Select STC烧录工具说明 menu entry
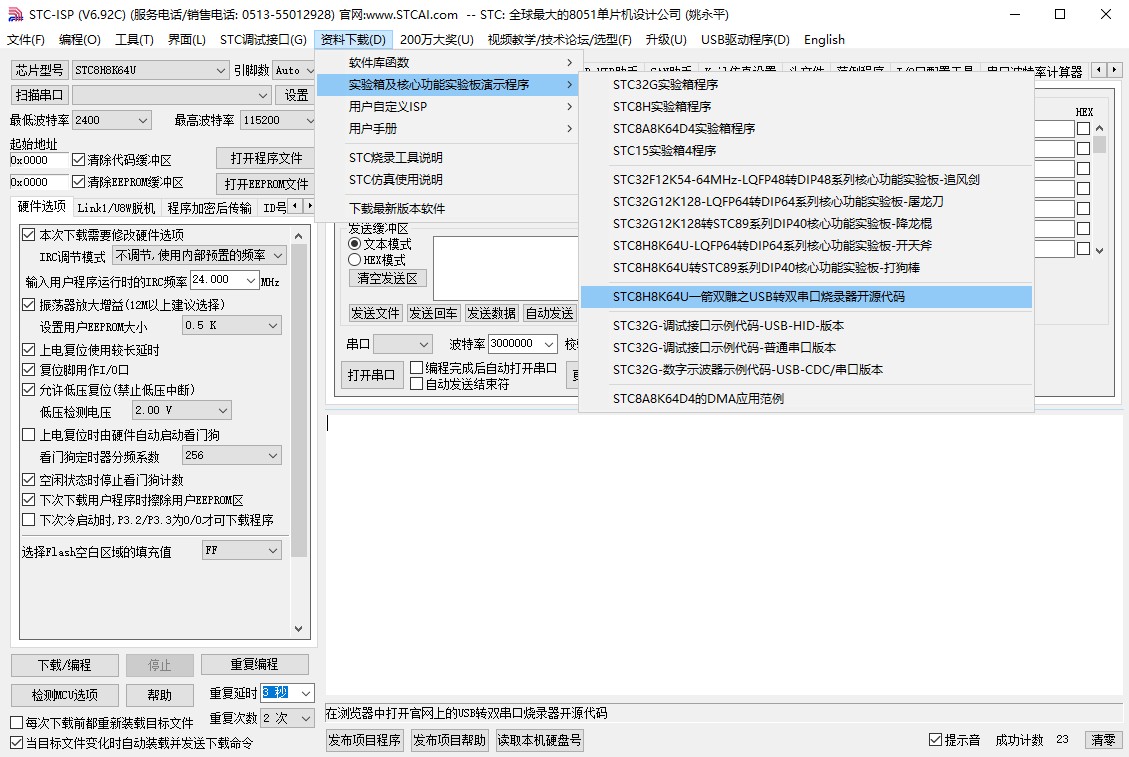This screenshot has height=757, width=1129. click(446, 158)
